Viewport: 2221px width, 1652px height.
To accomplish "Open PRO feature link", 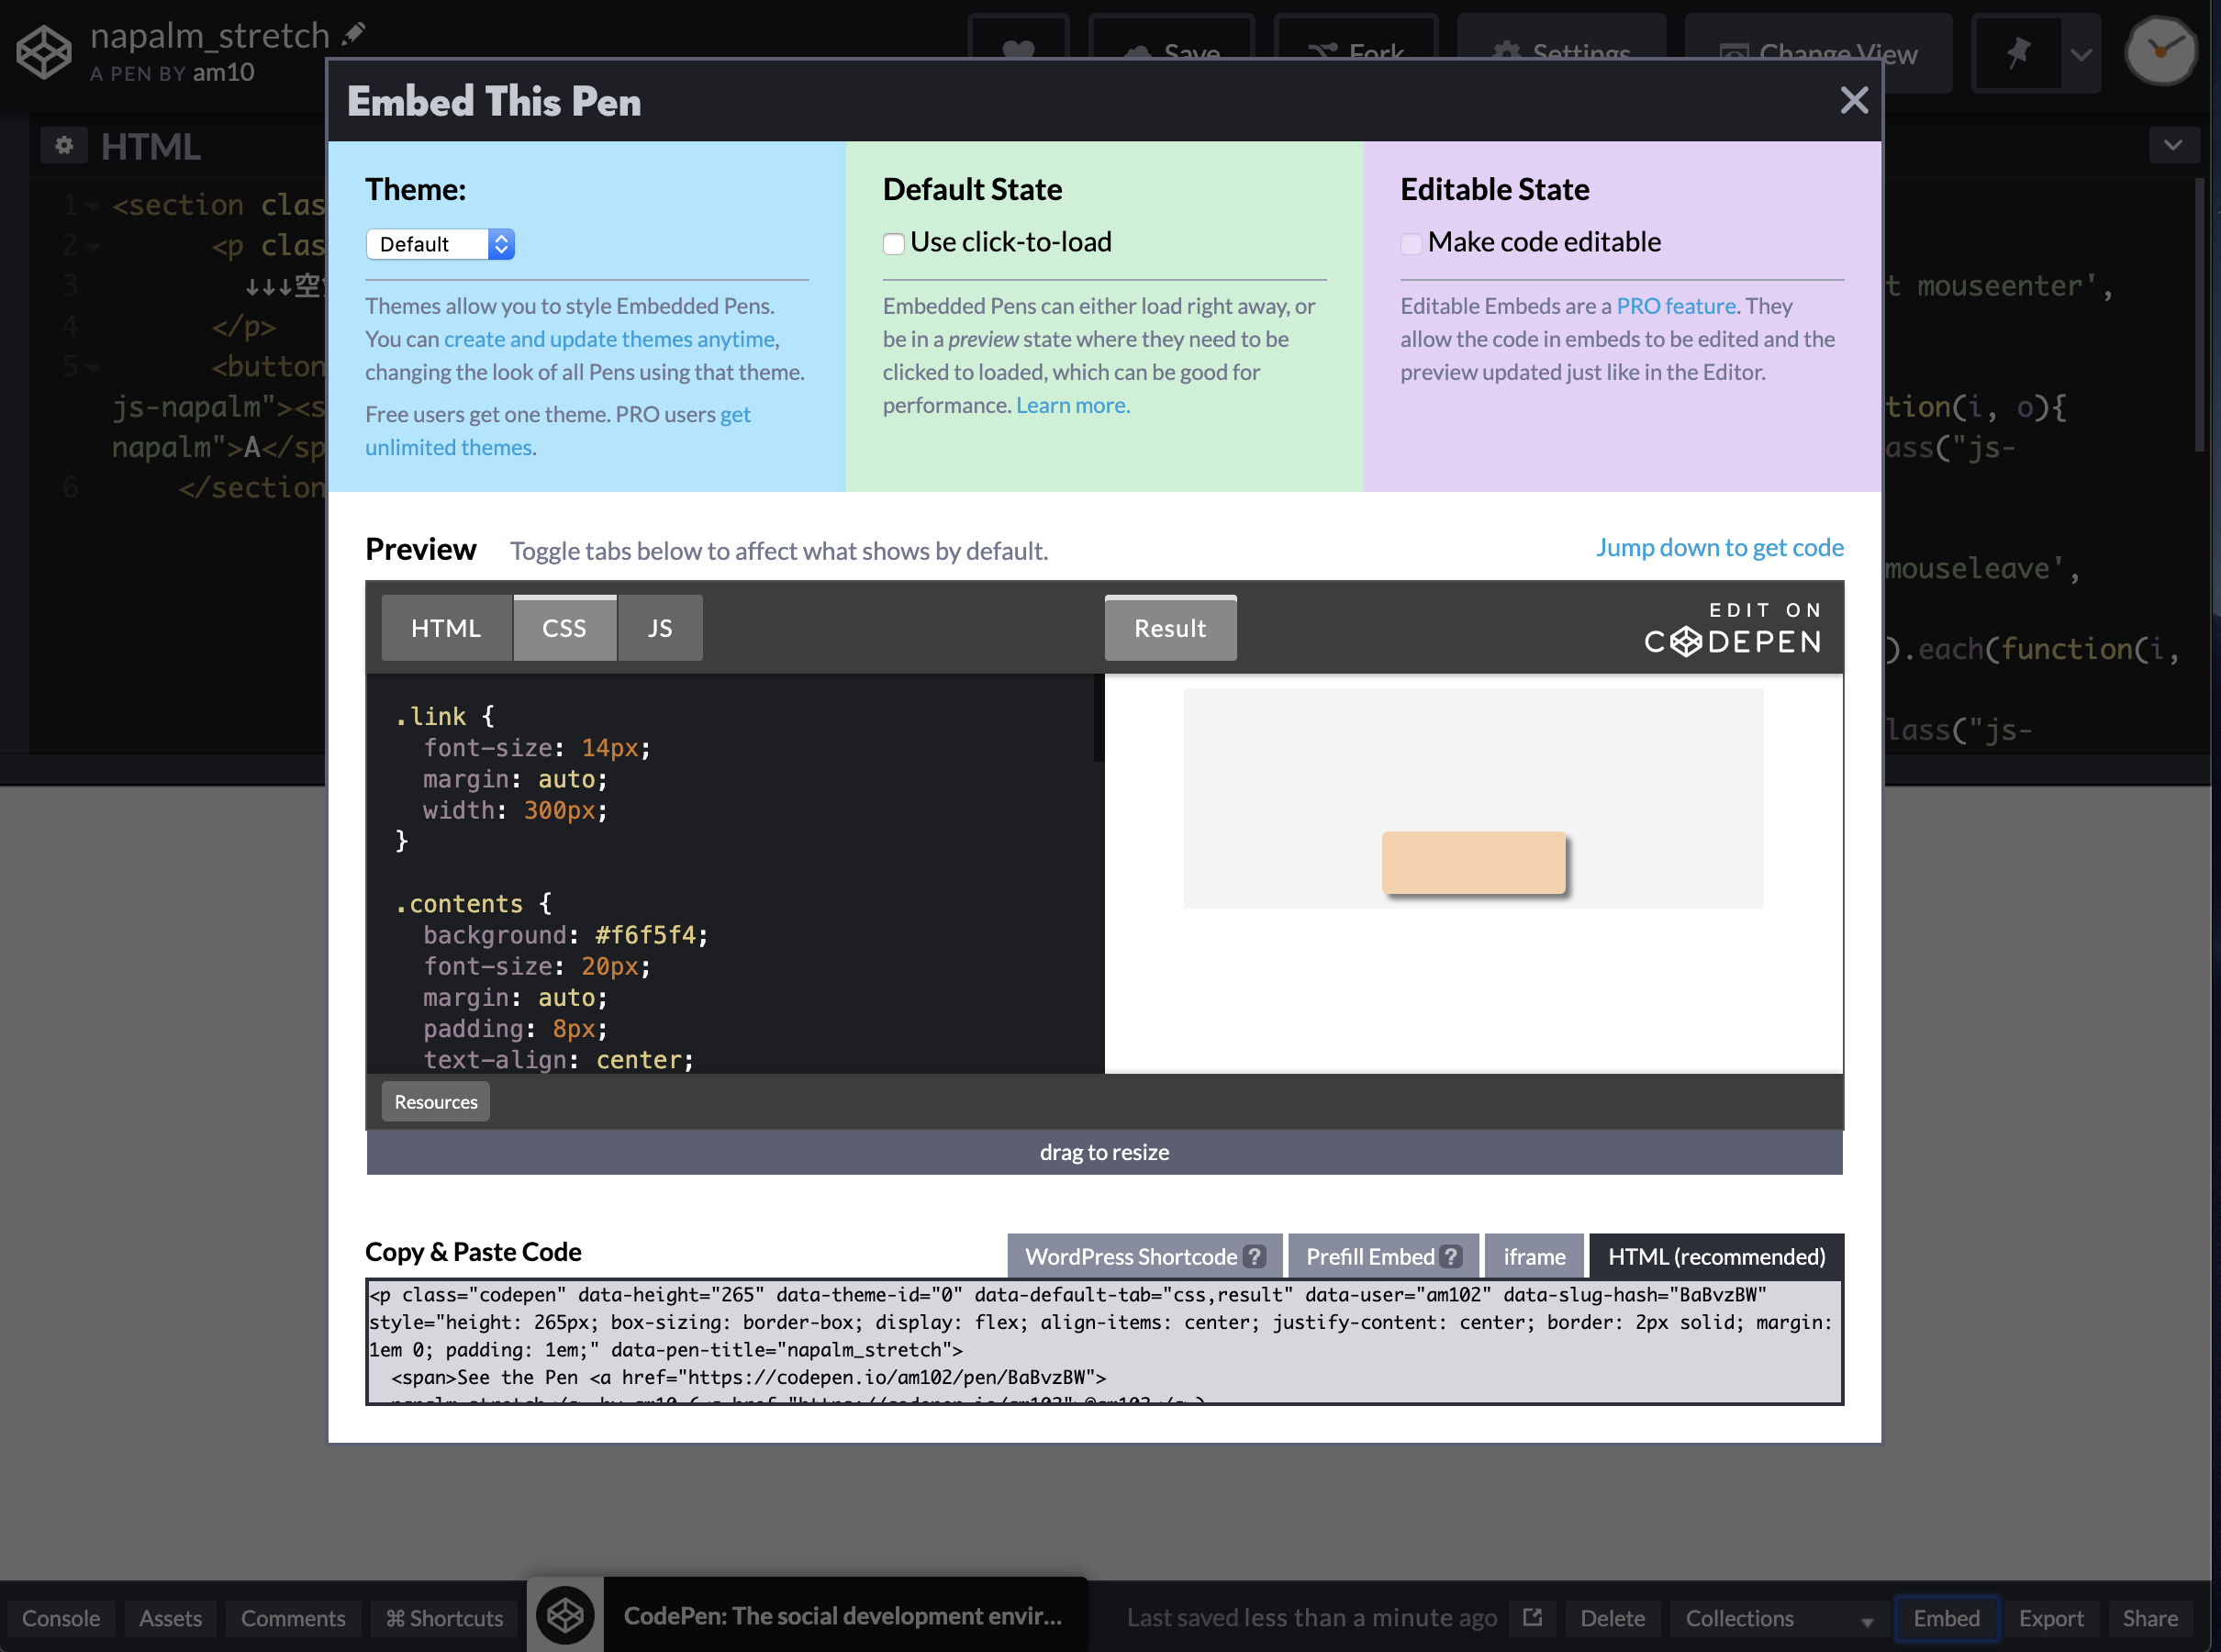I will [1675, 306].
